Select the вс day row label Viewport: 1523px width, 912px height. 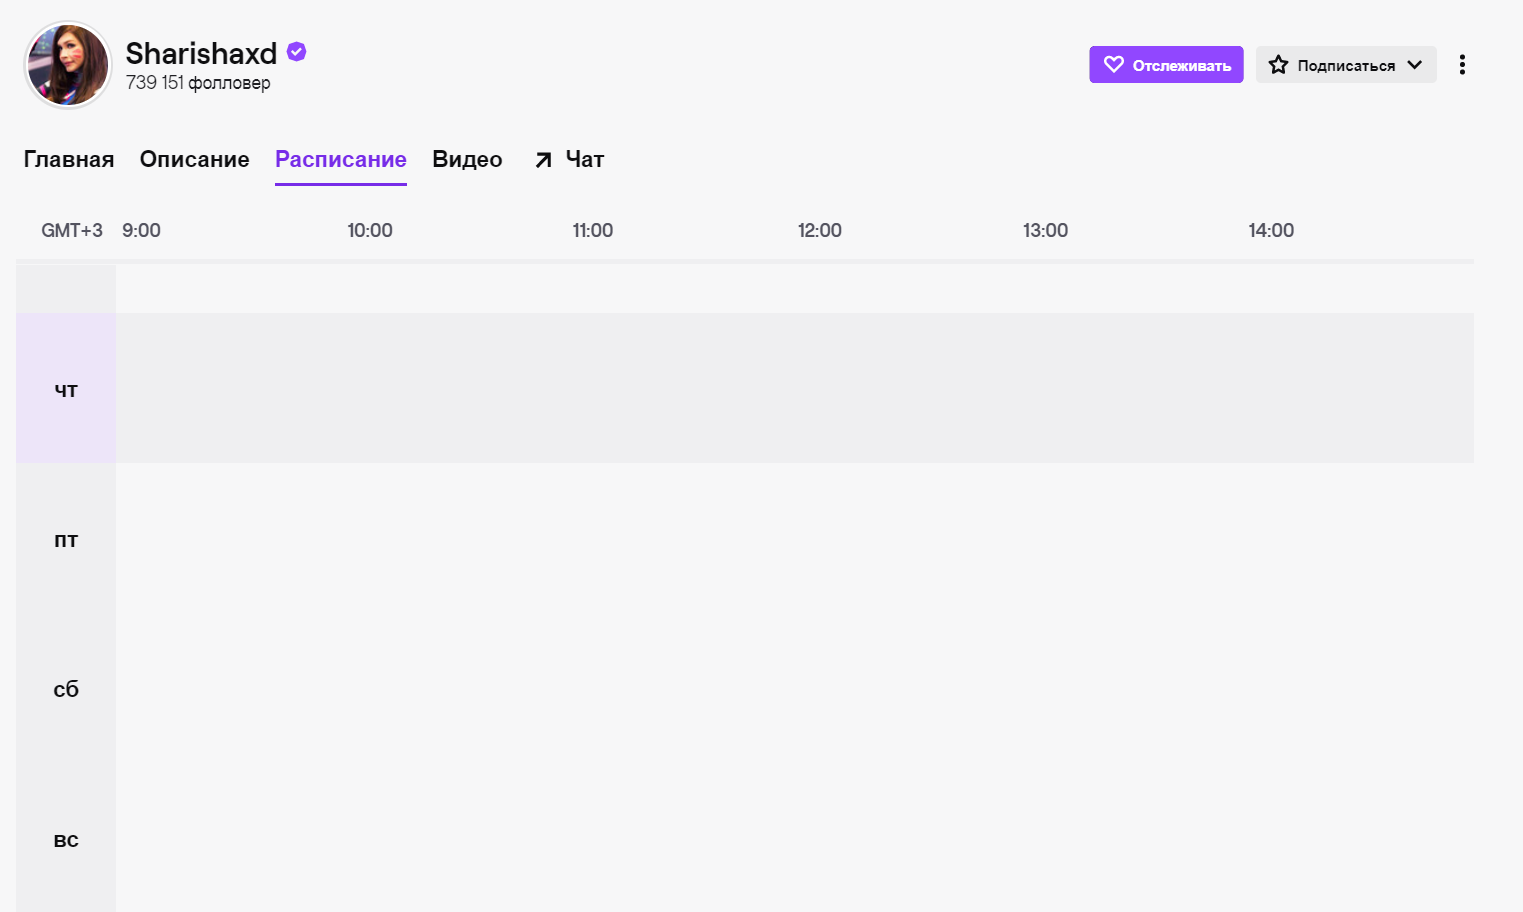coord(66,839)
